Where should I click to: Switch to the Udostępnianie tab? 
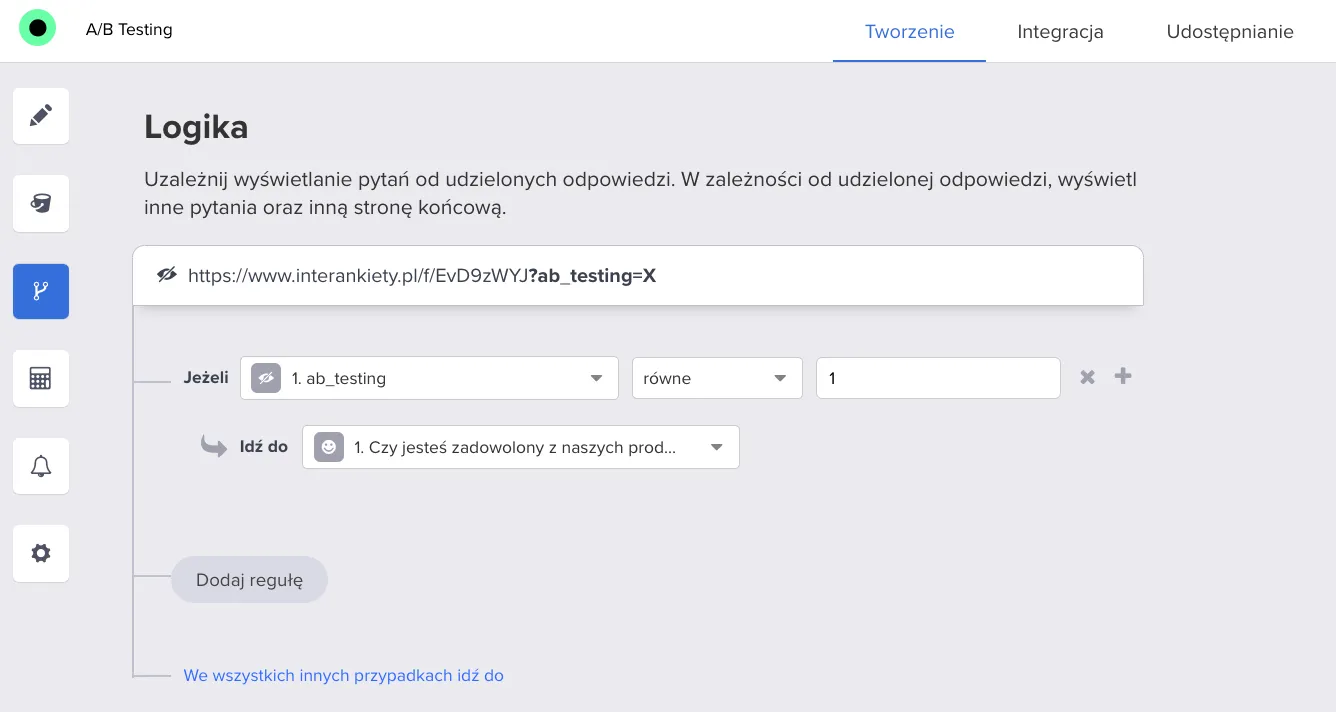[x=1230, y=31]
